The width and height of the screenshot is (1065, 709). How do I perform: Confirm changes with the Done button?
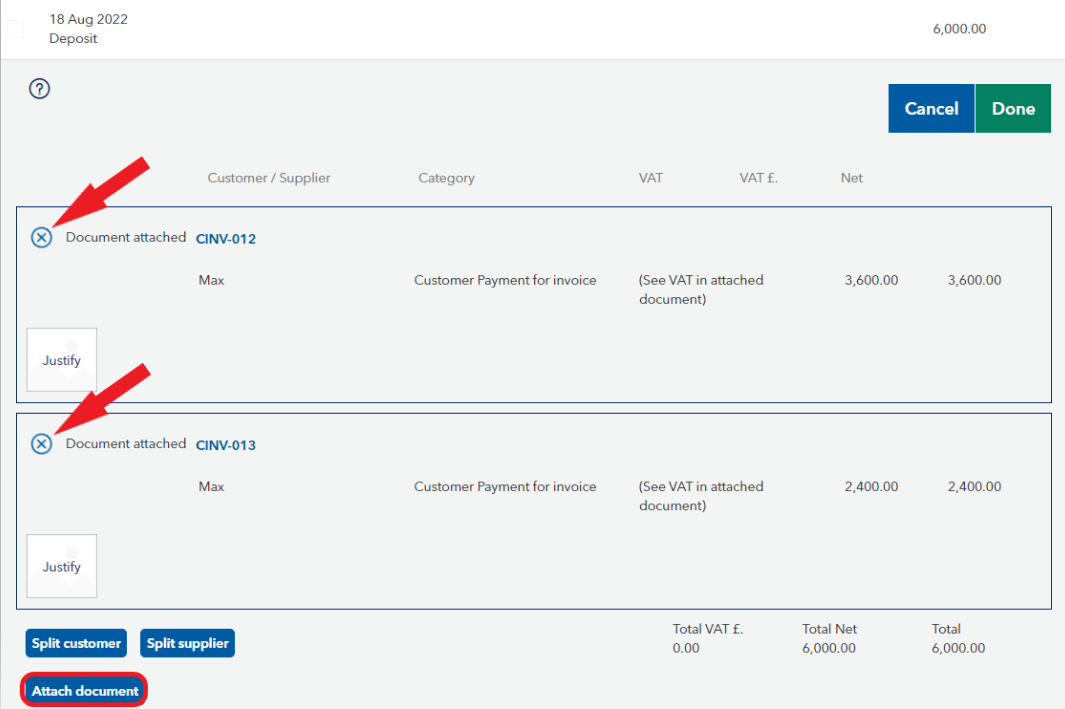click(x=1012, y=109)
